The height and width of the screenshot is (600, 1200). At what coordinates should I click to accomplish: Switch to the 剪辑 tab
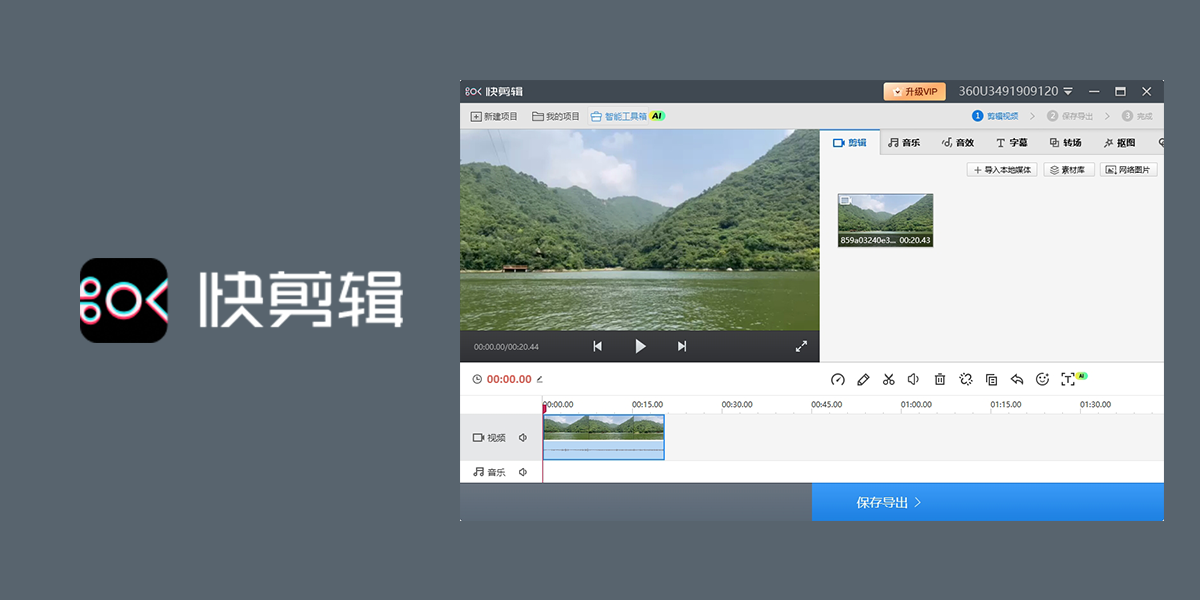coord(850,143)
